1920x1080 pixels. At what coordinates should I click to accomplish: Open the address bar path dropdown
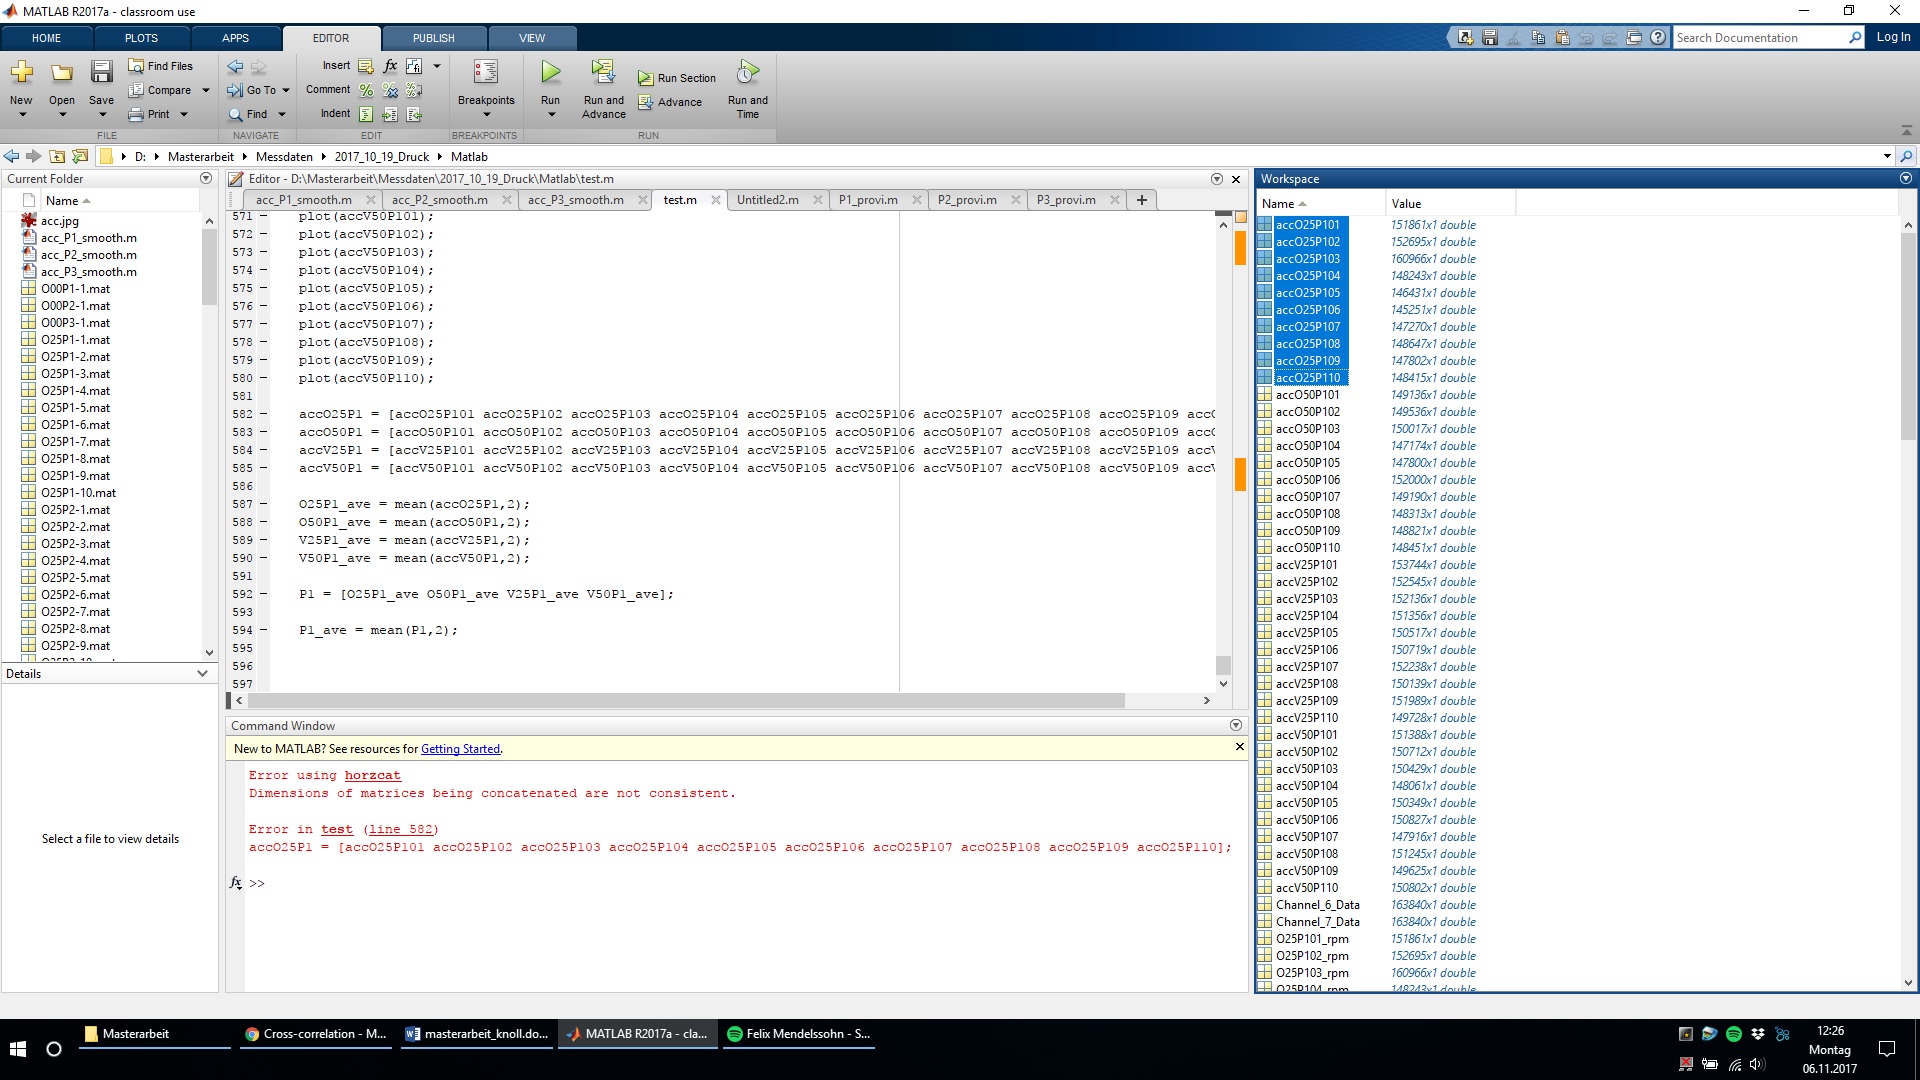tap(1886, 157)
